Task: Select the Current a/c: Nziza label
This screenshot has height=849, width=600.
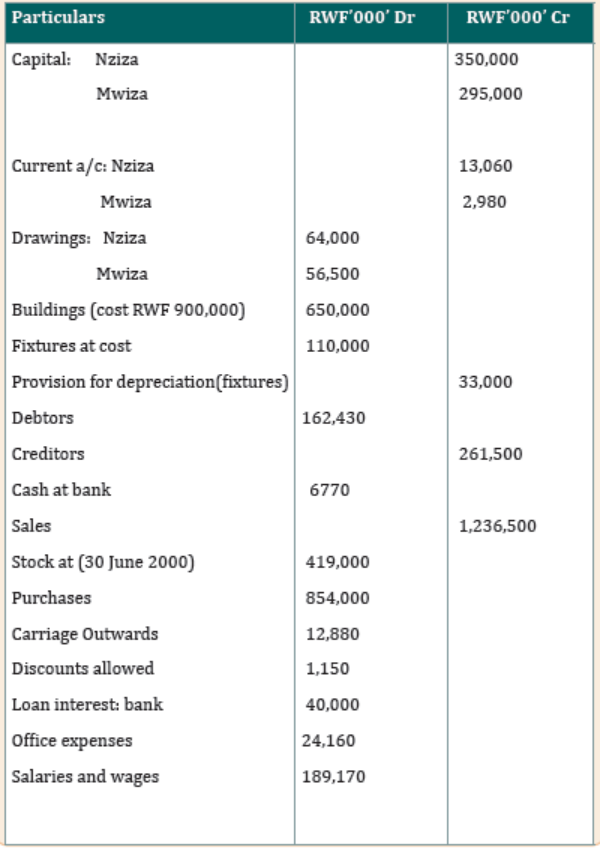Action: coord(83,166)
